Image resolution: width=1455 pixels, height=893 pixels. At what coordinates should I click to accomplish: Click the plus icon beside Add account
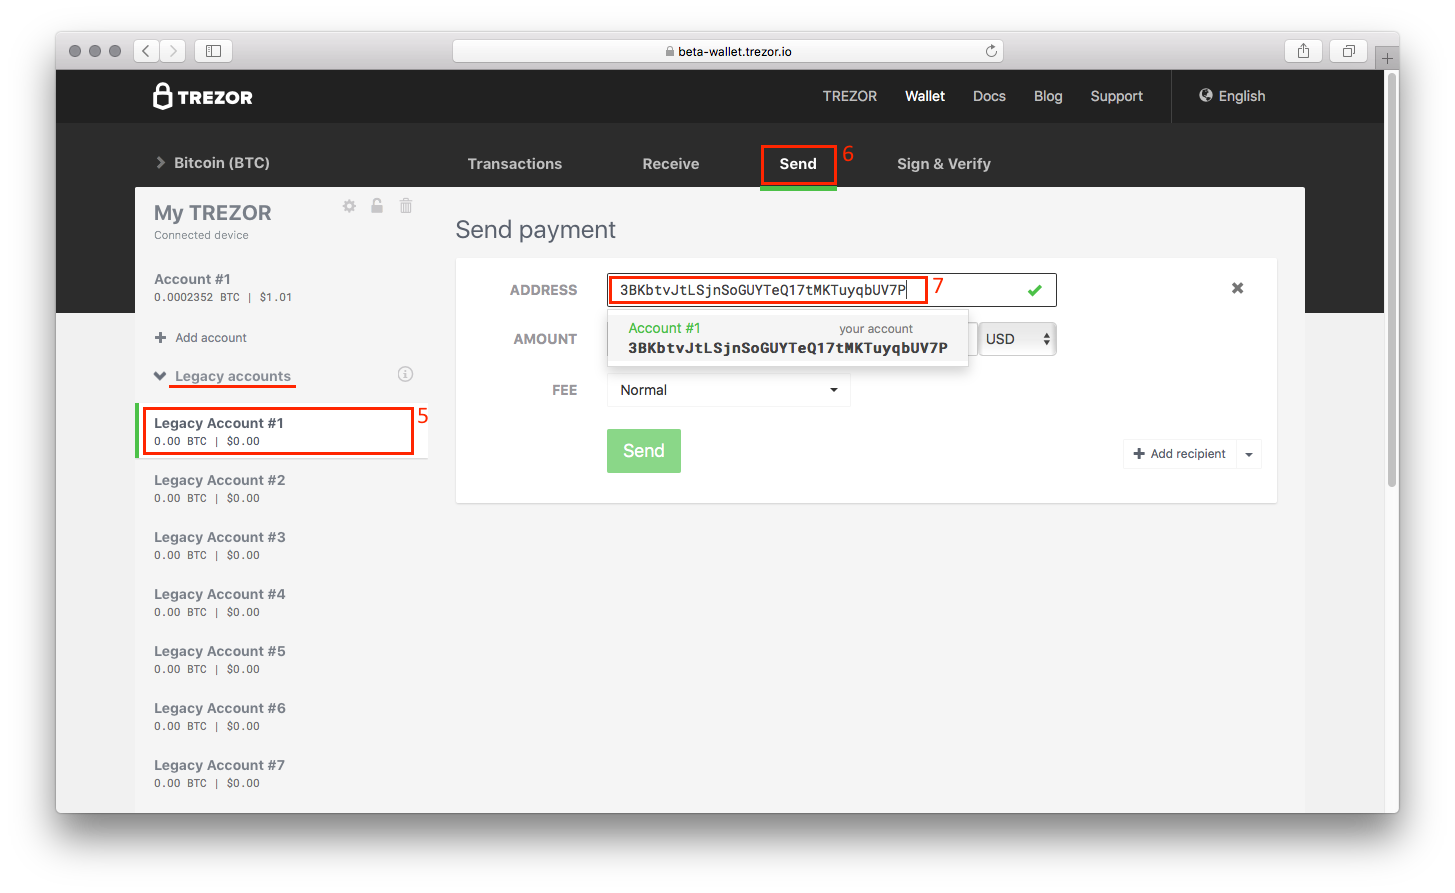160,338
